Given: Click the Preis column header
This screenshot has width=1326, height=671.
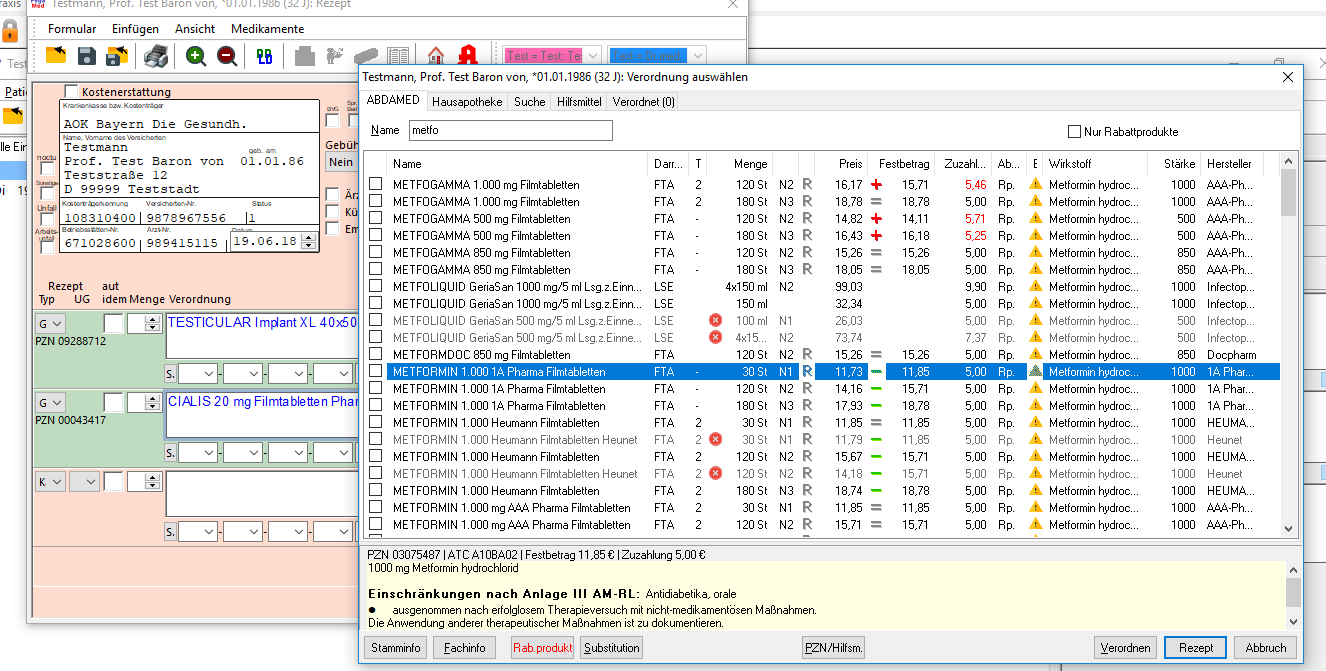Looking at the screenshot, I should (840, 164).
